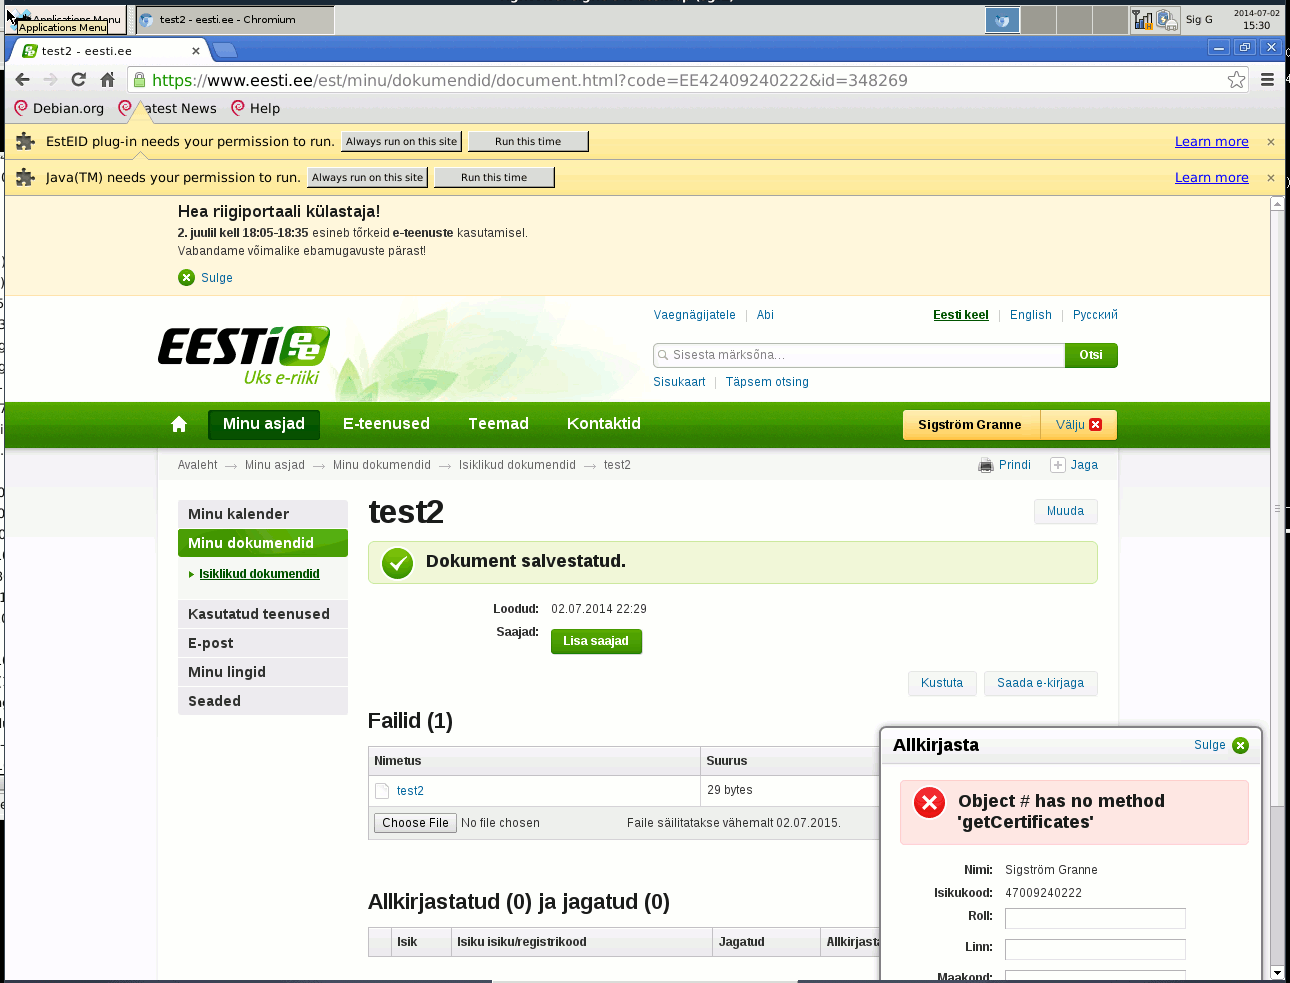Click the browser reload icon
This screenshot has width=1290, height=983.
78,80
